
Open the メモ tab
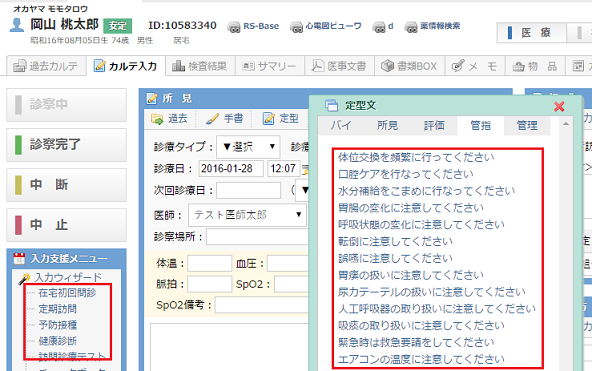pos(475,66)
